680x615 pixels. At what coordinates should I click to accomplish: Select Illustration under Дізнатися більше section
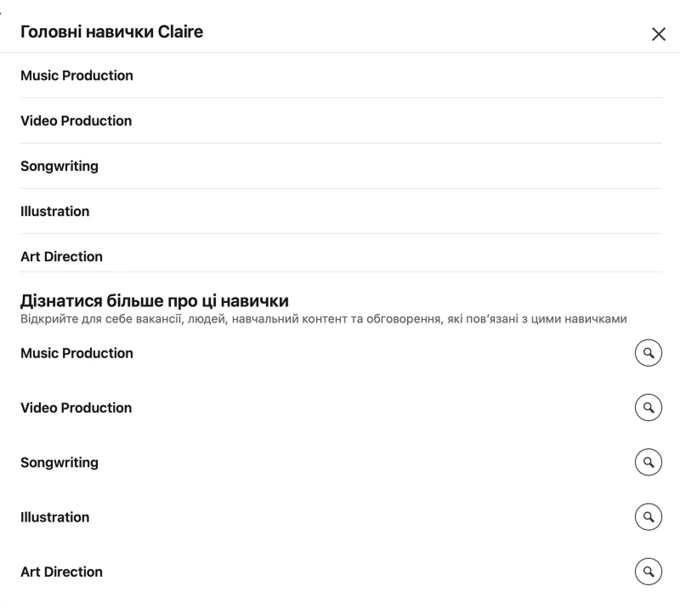coord(55,517)
